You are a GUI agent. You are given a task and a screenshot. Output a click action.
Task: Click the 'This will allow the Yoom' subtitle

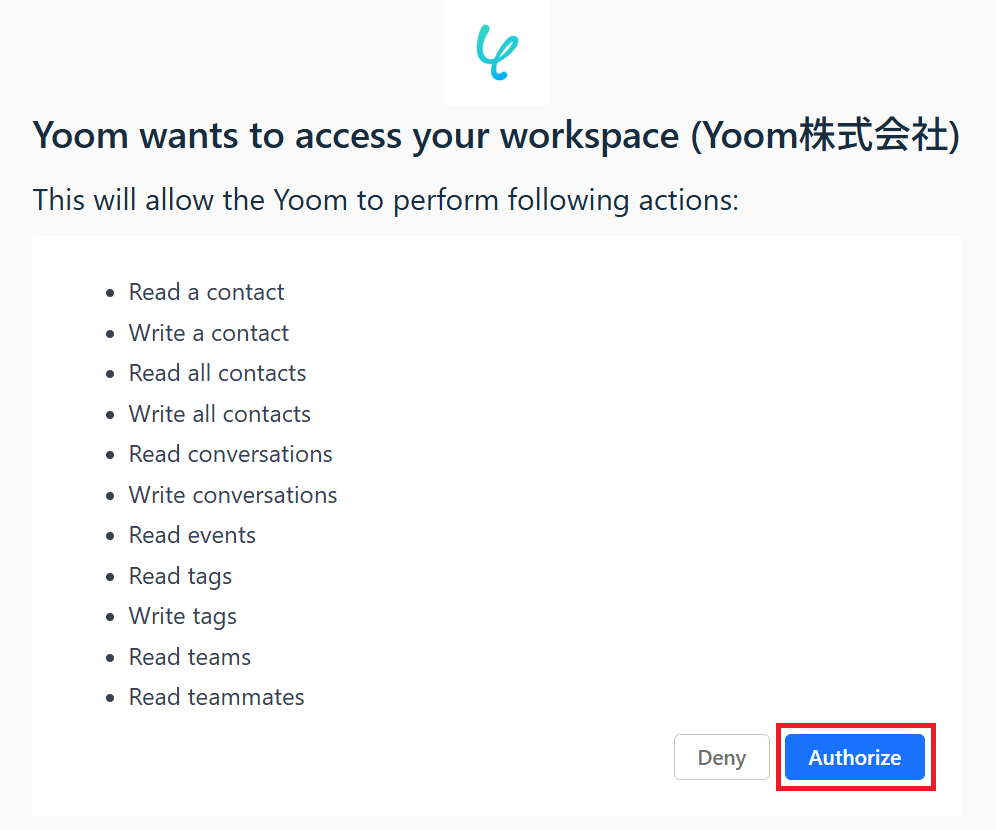pos(385,200)
